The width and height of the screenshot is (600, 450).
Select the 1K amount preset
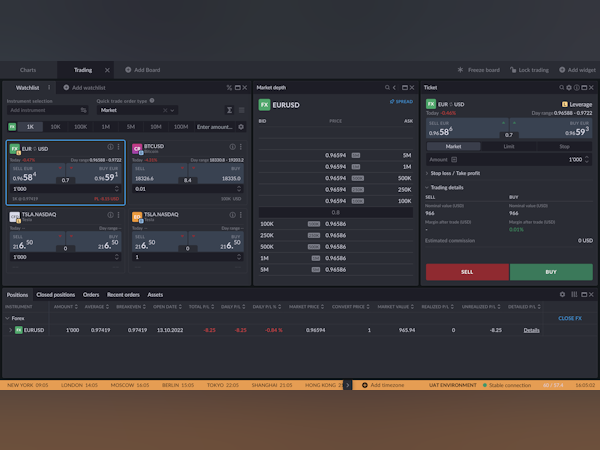tap(30, 127)
